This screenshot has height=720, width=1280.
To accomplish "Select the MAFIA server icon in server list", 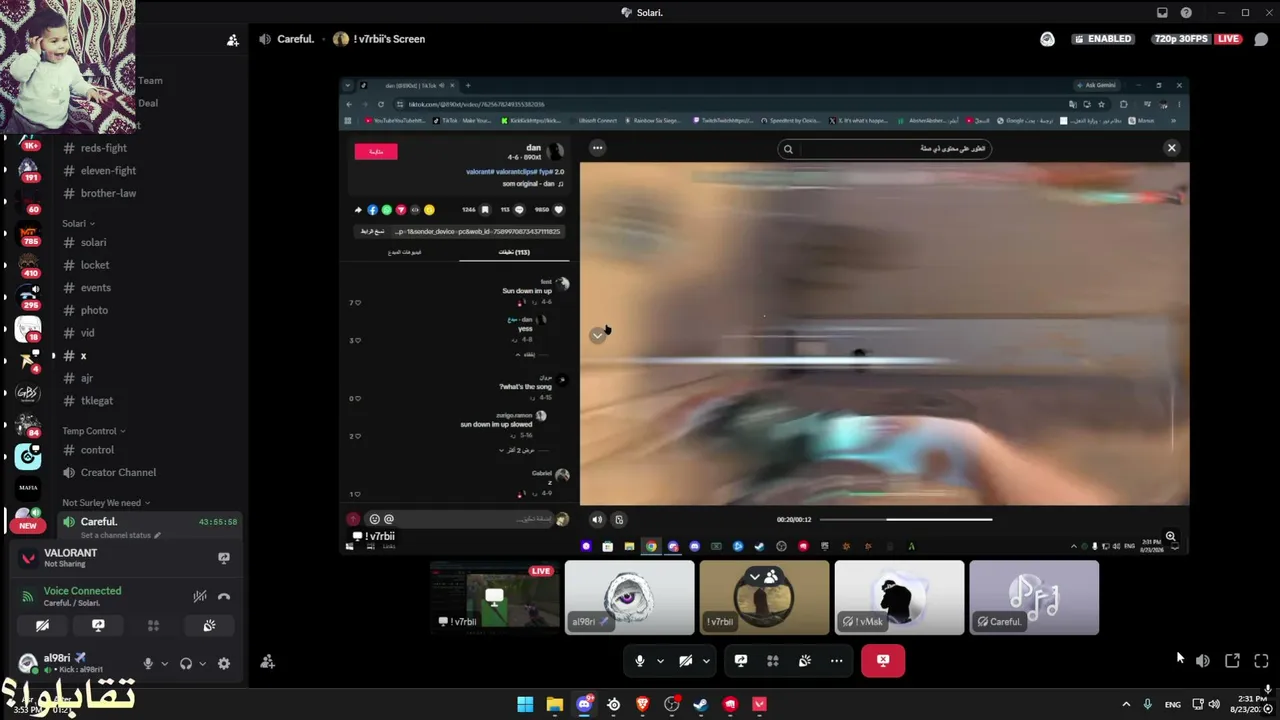I will point(28,488).
